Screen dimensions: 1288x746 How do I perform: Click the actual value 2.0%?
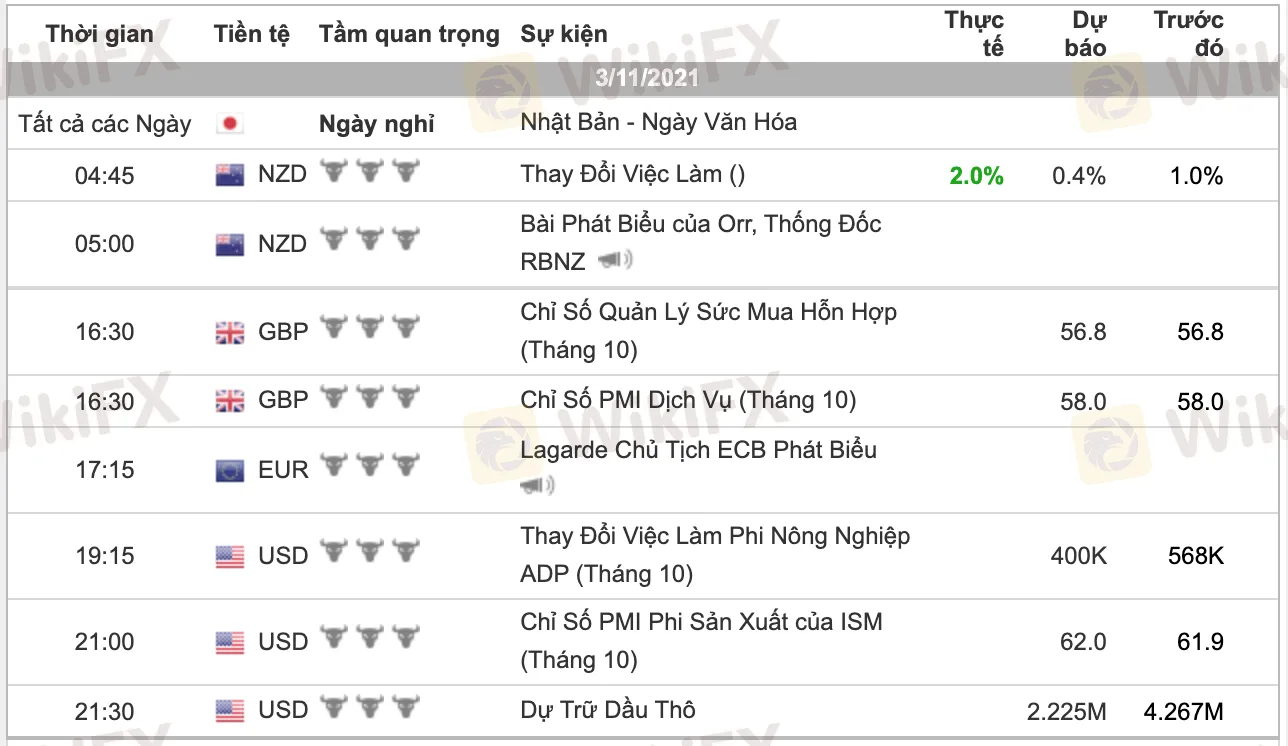(x=976, y=176)
